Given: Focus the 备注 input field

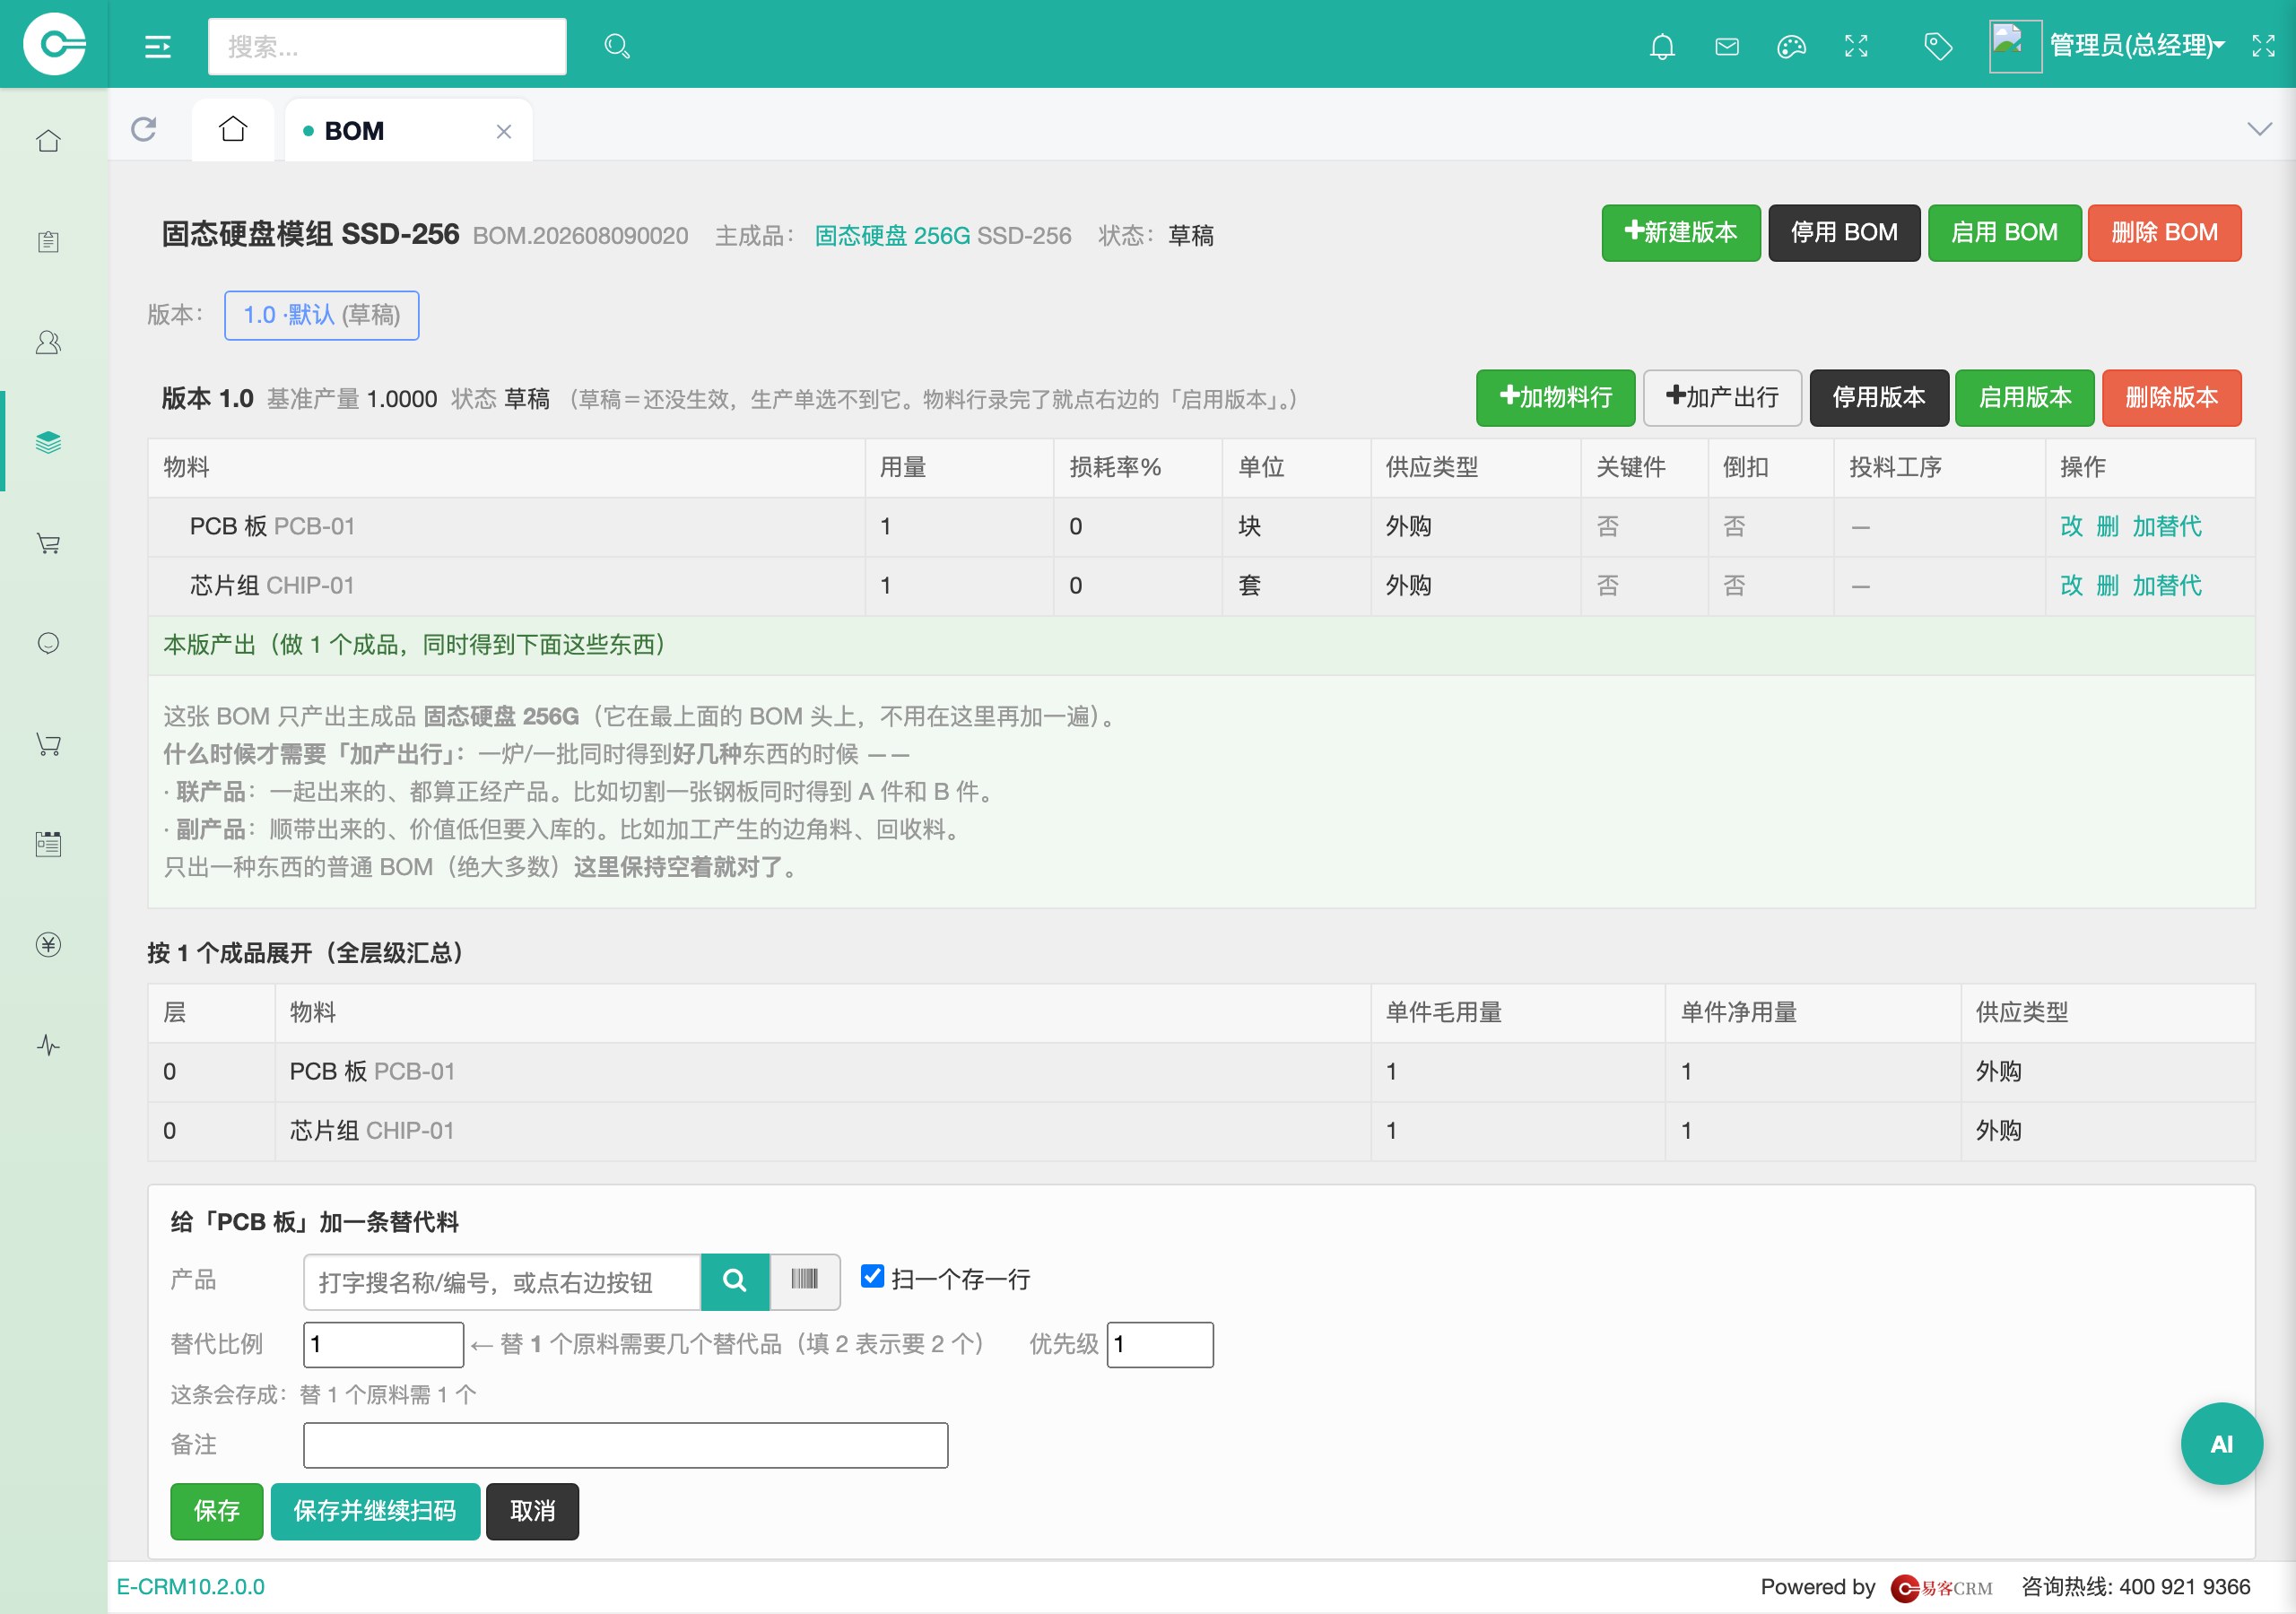Looking at the screenshot, I should pos(626,1445).
